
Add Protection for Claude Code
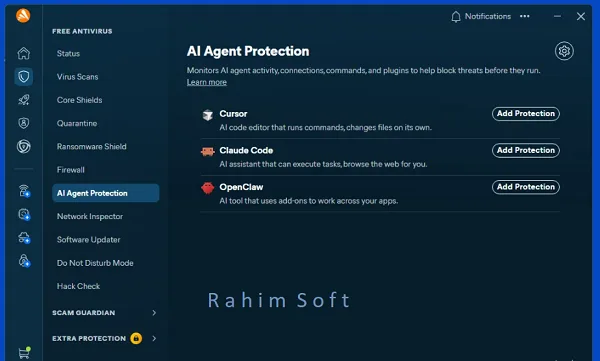click(526, 150)
